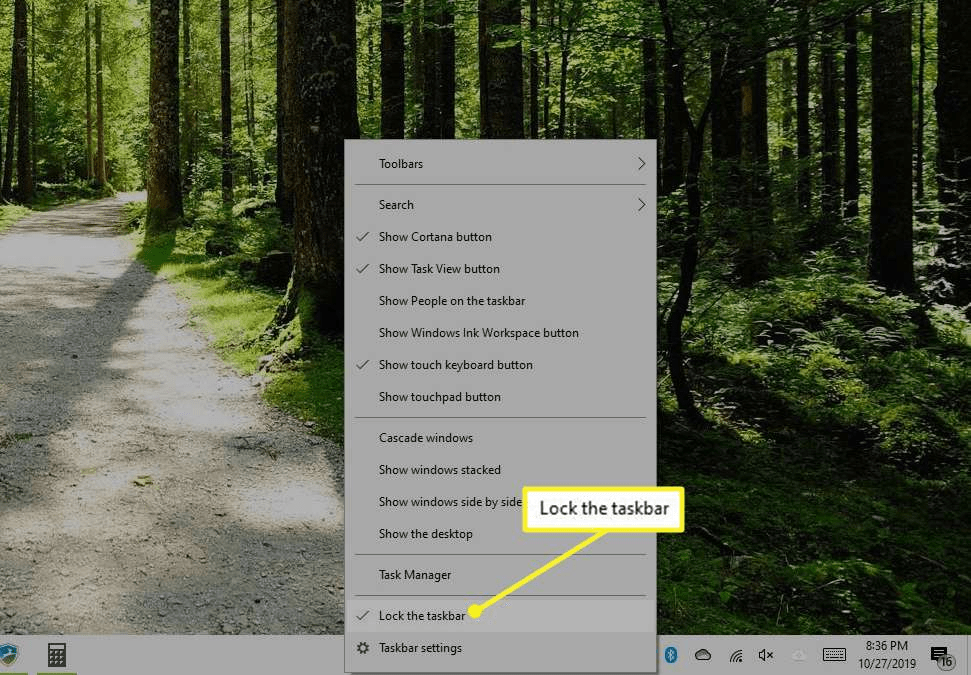Viewport: 971px width, 675px height.
Task: Expand the Toolbars submenu
Action: coord(500,164)
